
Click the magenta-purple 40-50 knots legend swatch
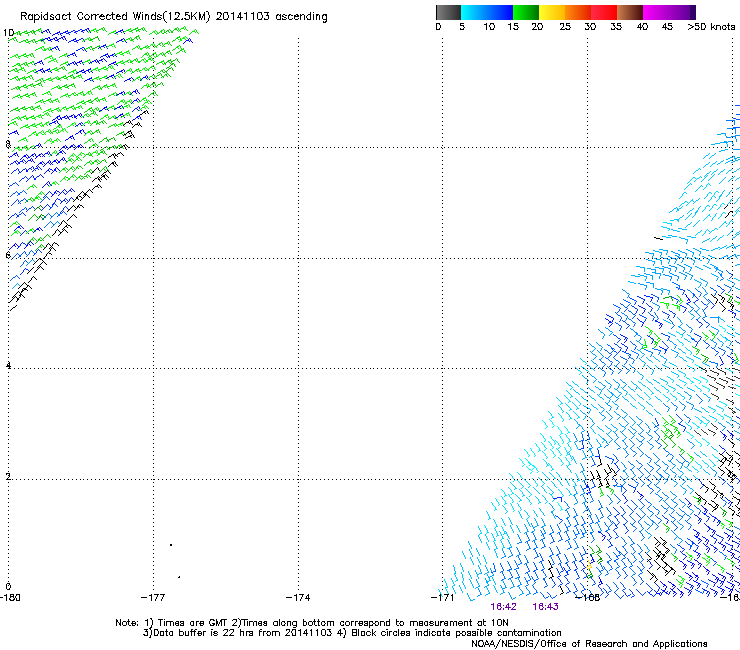point(669,12)
